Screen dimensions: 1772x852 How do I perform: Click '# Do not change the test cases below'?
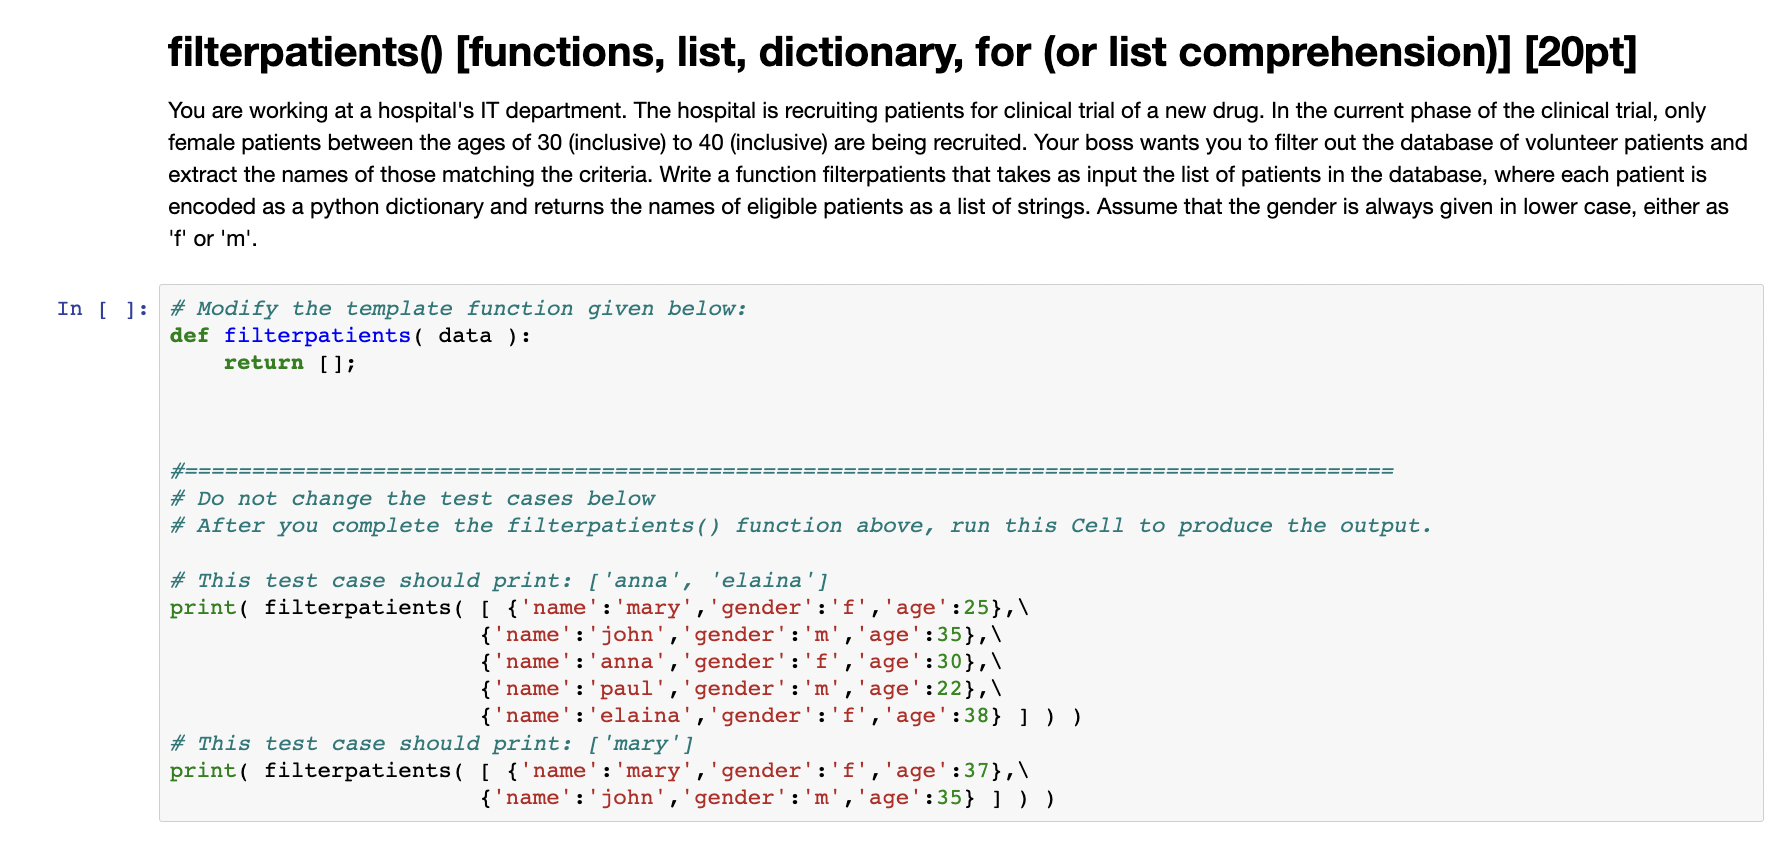412,498
